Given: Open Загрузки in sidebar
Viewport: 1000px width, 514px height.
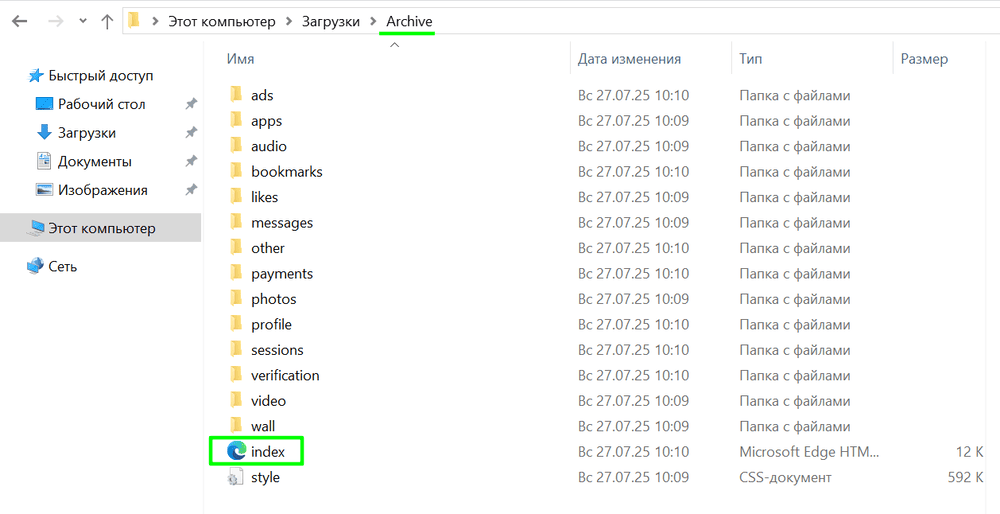Looking at the screenshot, I should 87,133.
